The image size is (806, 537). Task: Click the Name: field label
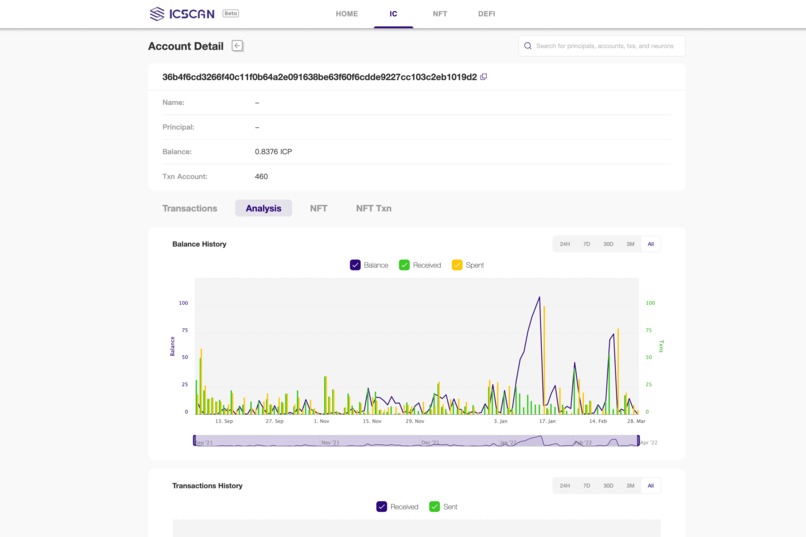pos(173,102)
